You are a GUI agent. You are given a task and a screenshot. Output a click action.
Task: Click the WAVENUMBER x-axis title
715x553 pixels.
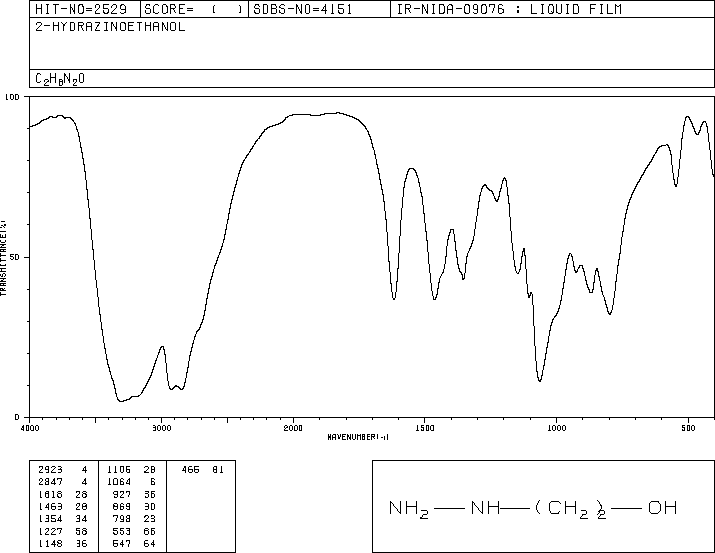click(x=358, y=437)
